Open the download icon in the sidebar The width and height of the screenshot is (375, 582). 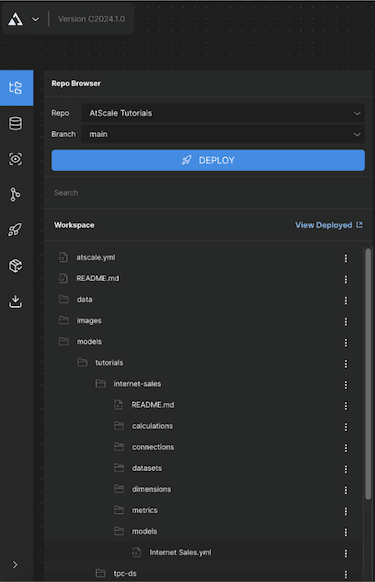[x=16, y=301]
